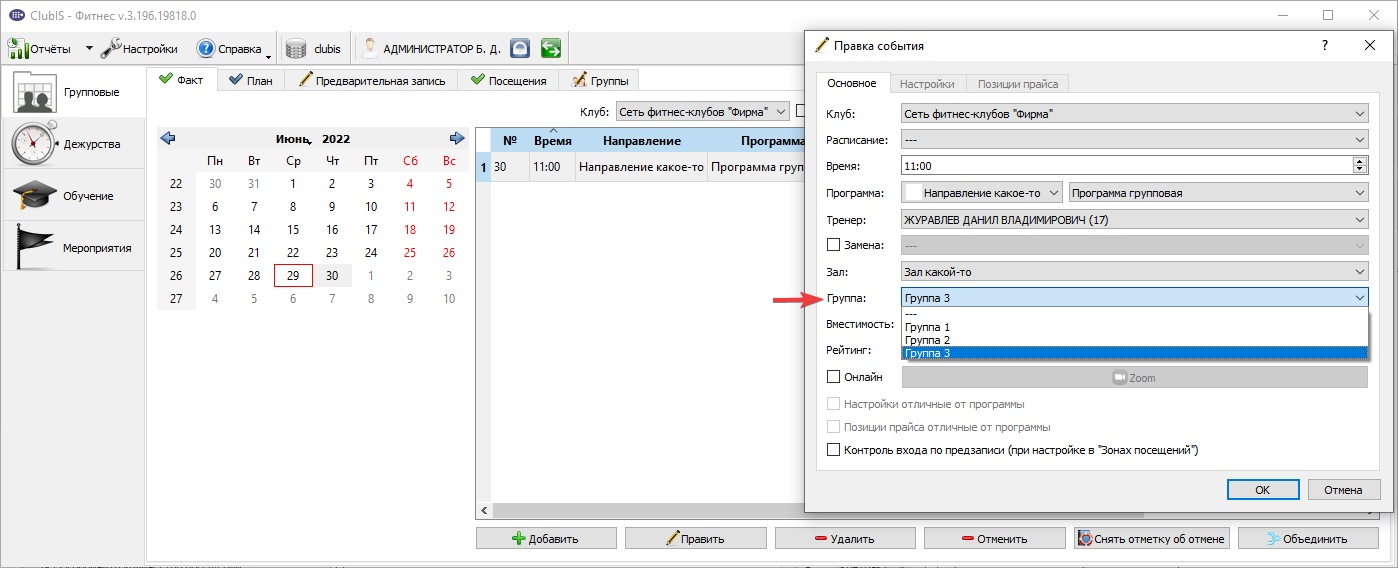The image size is (1398, 568).
Task: Enable Контроль входа по предзаписи checkbox
Action: click(x=834, y=450)
